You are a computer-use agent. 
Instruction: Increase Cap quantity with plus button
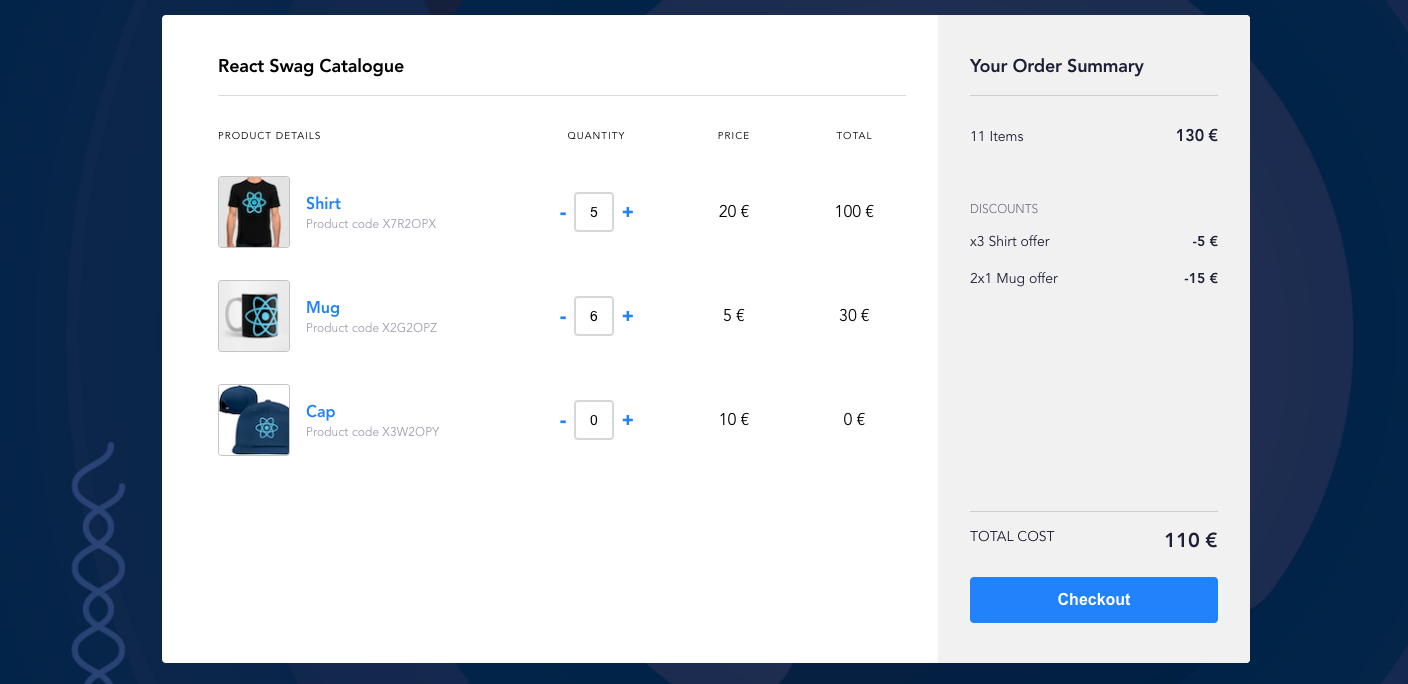[x=628, y=420]
